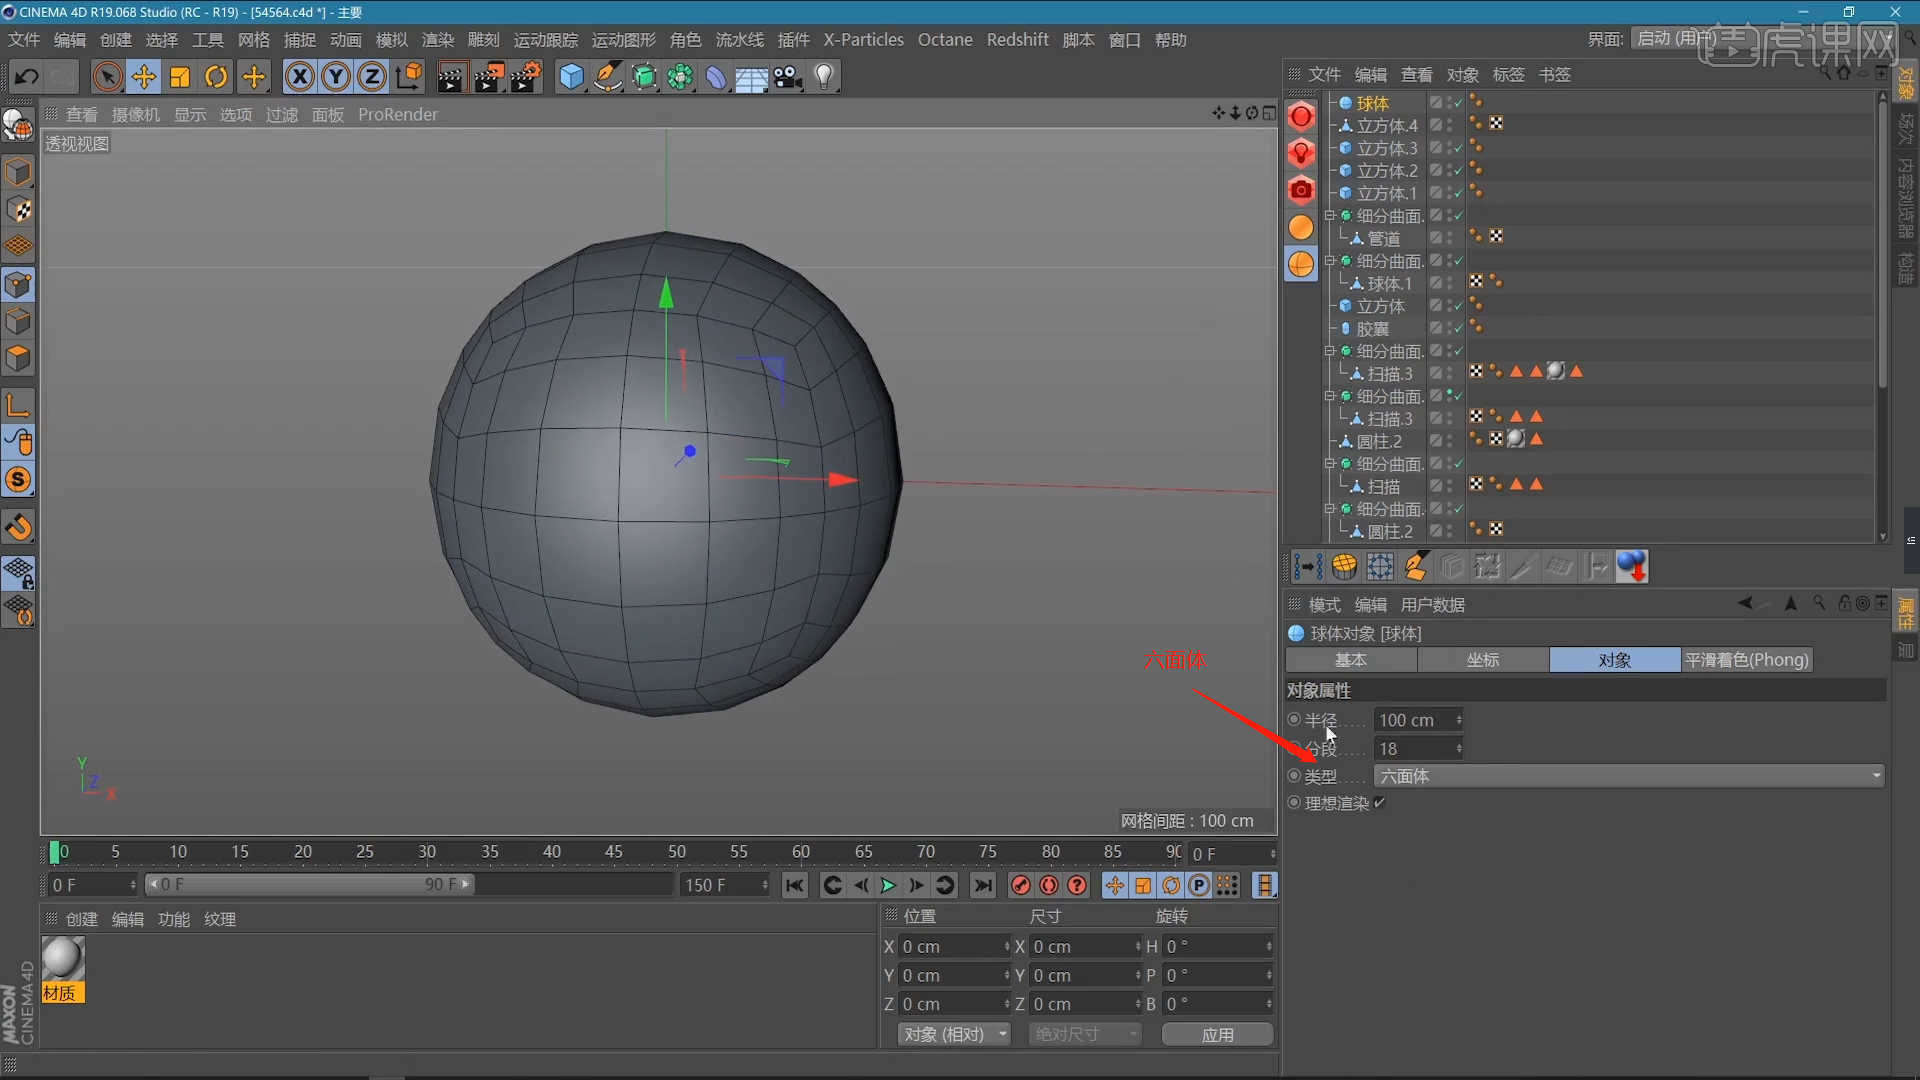Open the 对象 (相对) coordinate dropdown

(x=954, y=1034)
